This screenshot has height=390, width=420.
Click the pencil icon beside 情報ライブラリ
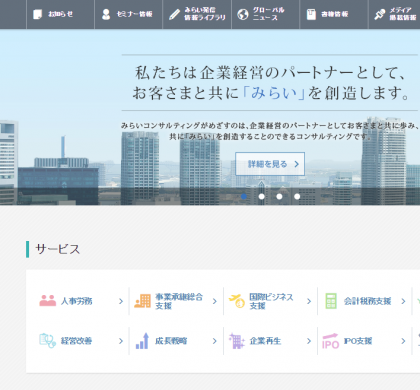174,14
